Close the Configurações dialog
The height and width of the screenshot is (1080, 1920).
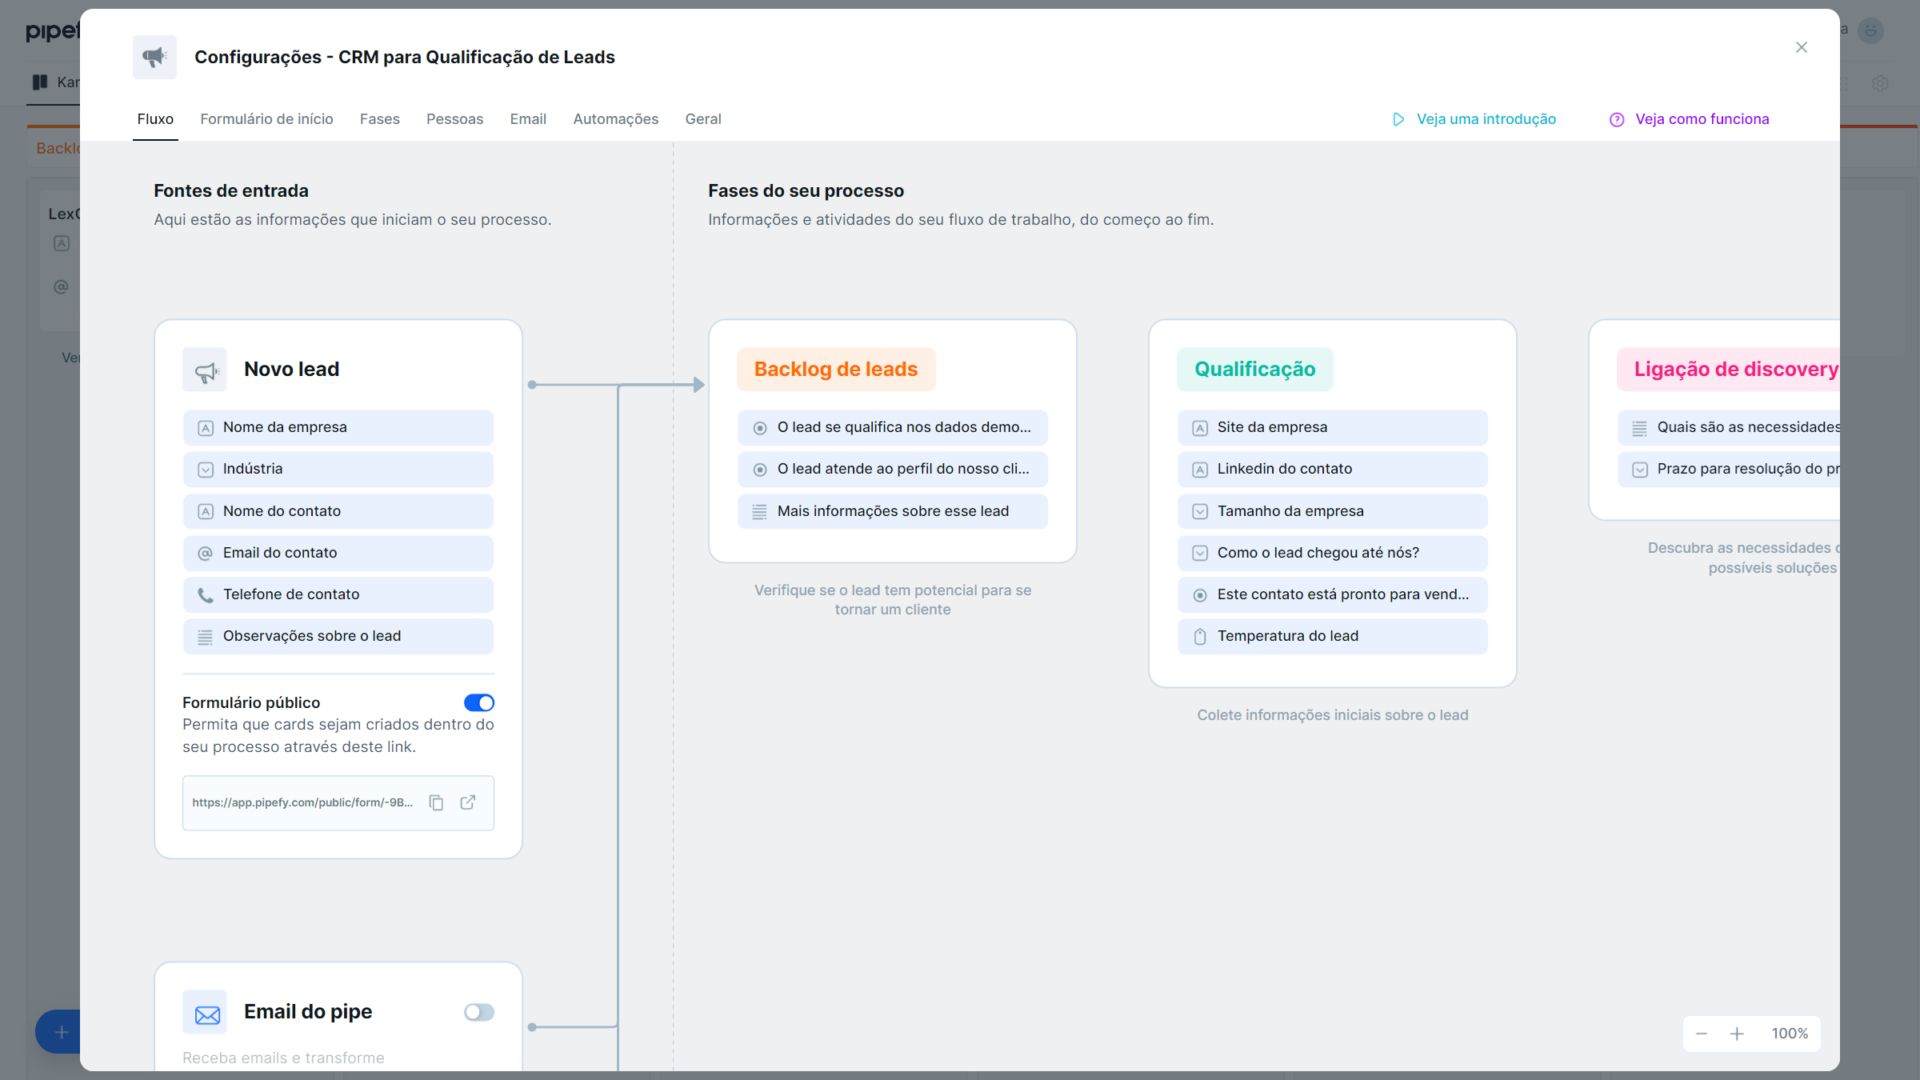coord(1801,47)
